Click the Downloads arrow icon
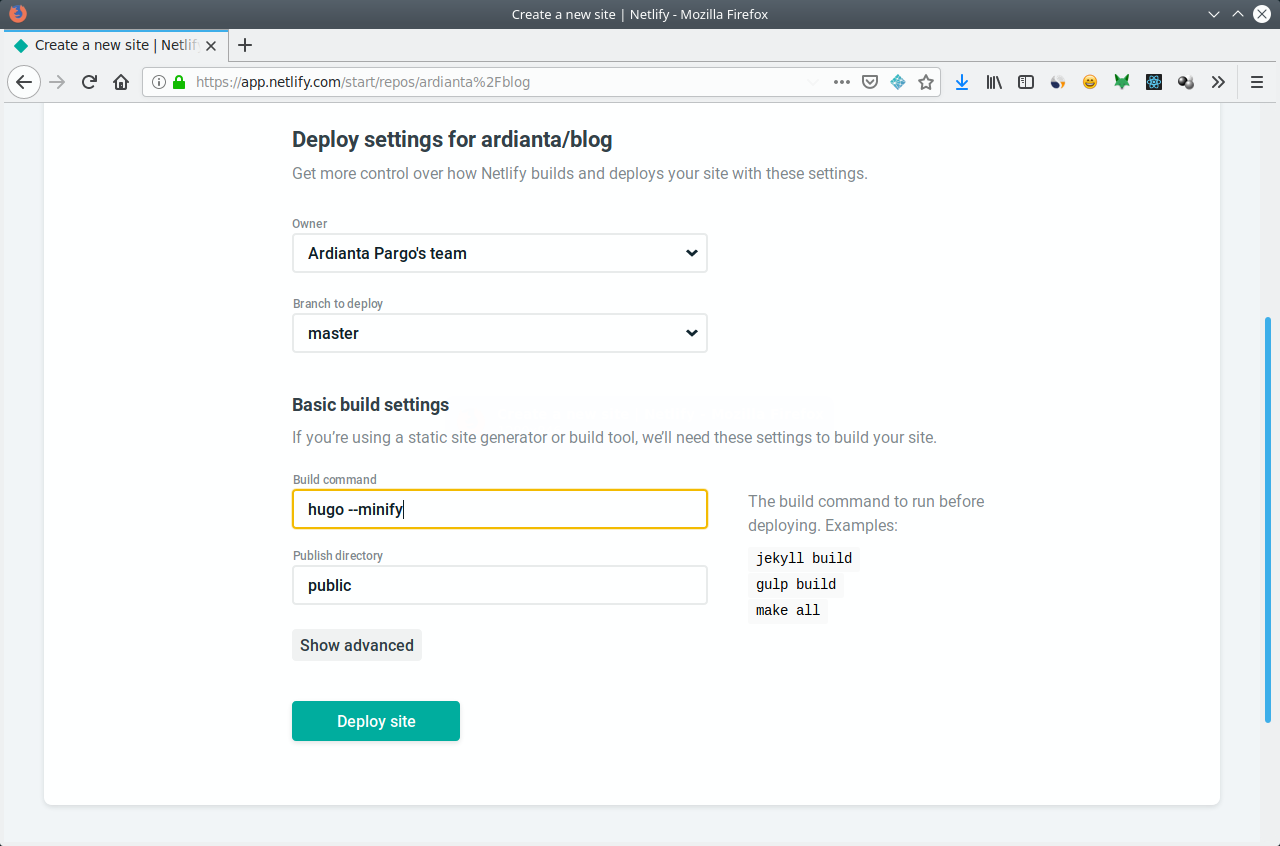1280x846 pixels. [x=962, y=82]
